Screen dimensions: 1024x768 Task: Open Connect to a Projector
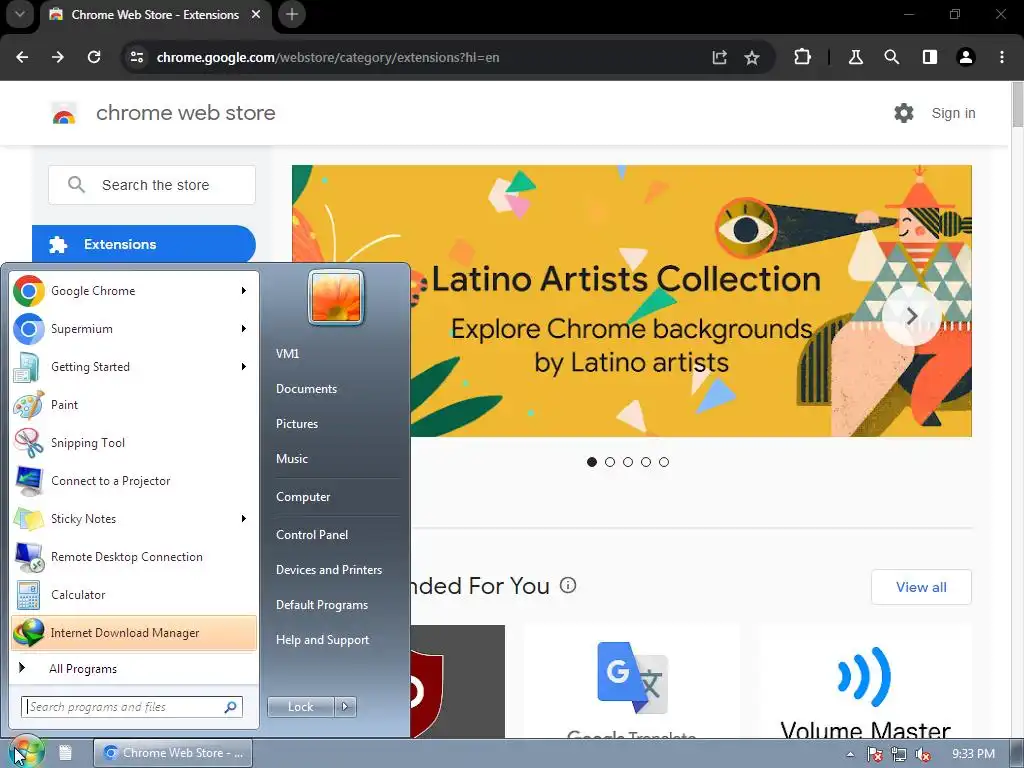(x=134, y=481)
